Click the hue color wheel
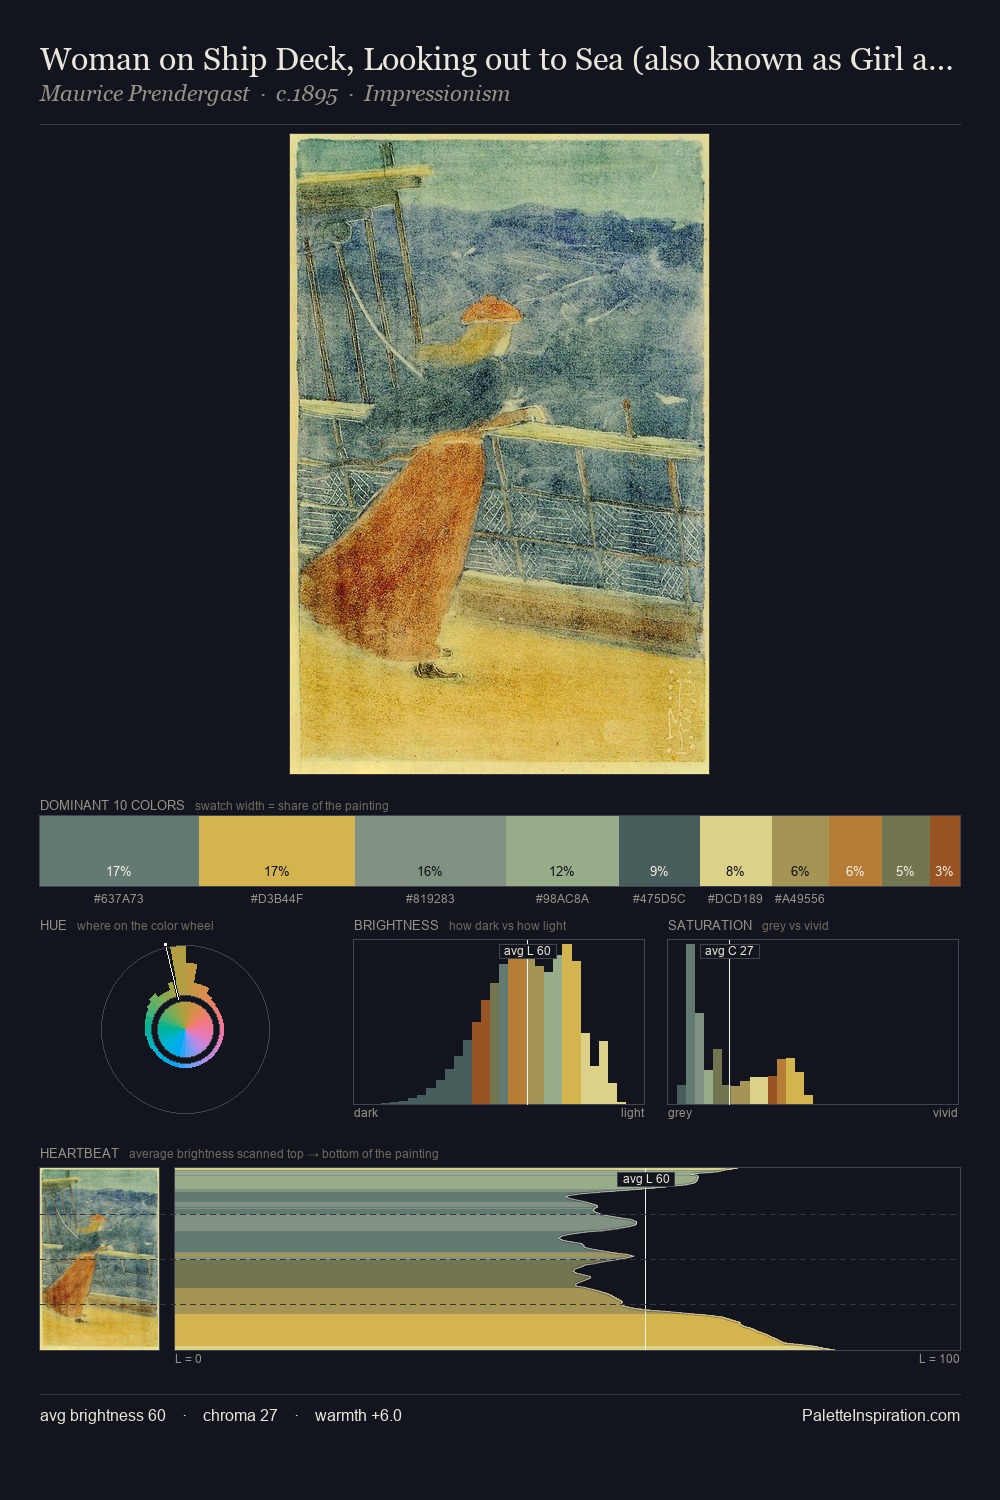The height and width of the screenshot is (1500, 1000). pos(185,1029)
